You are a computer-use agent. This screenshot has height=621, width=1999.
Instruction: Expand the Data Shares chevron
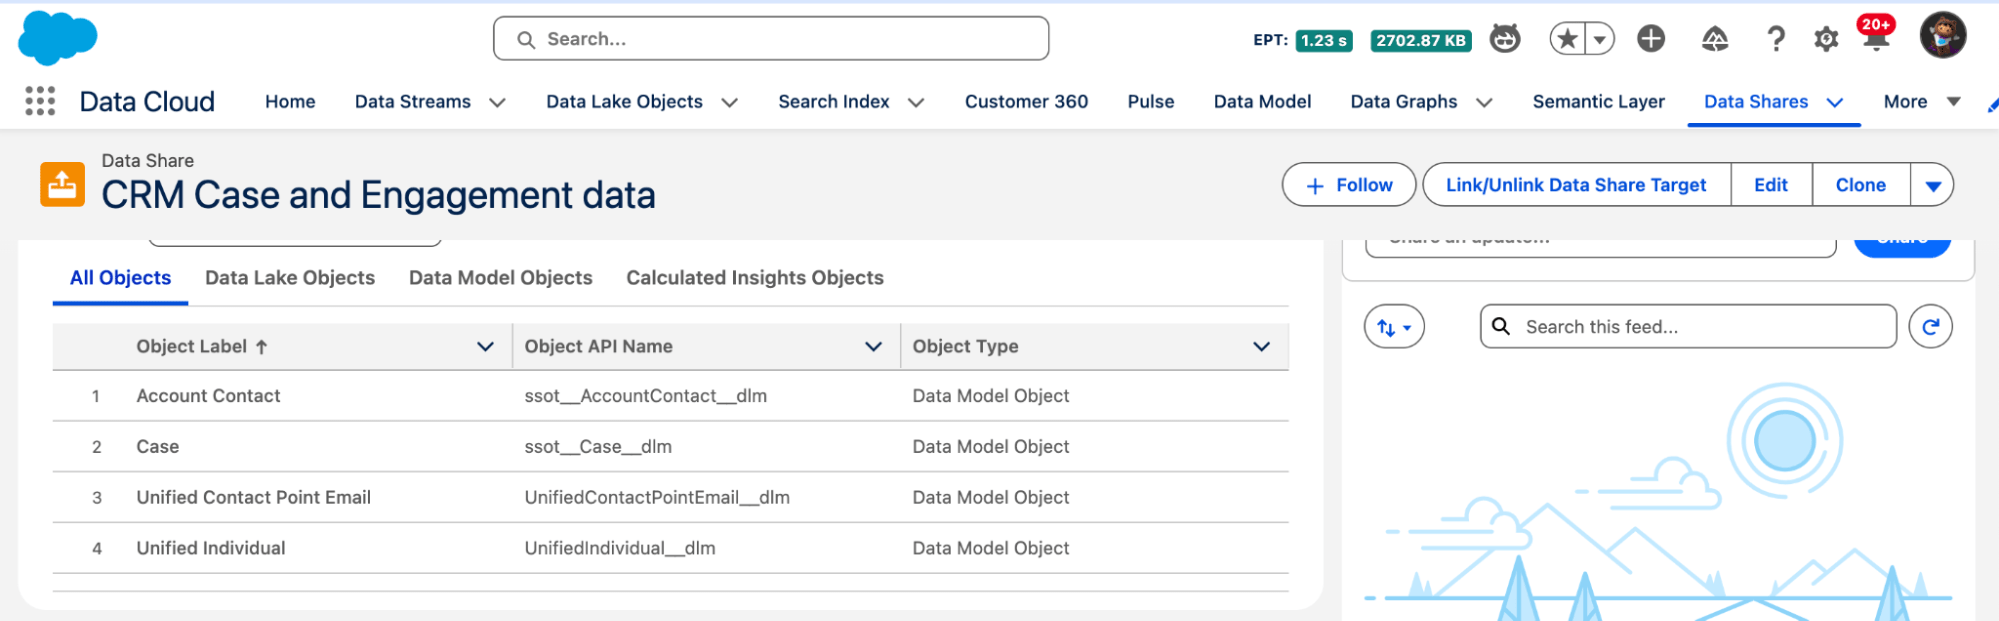(x=1835, y=102)
